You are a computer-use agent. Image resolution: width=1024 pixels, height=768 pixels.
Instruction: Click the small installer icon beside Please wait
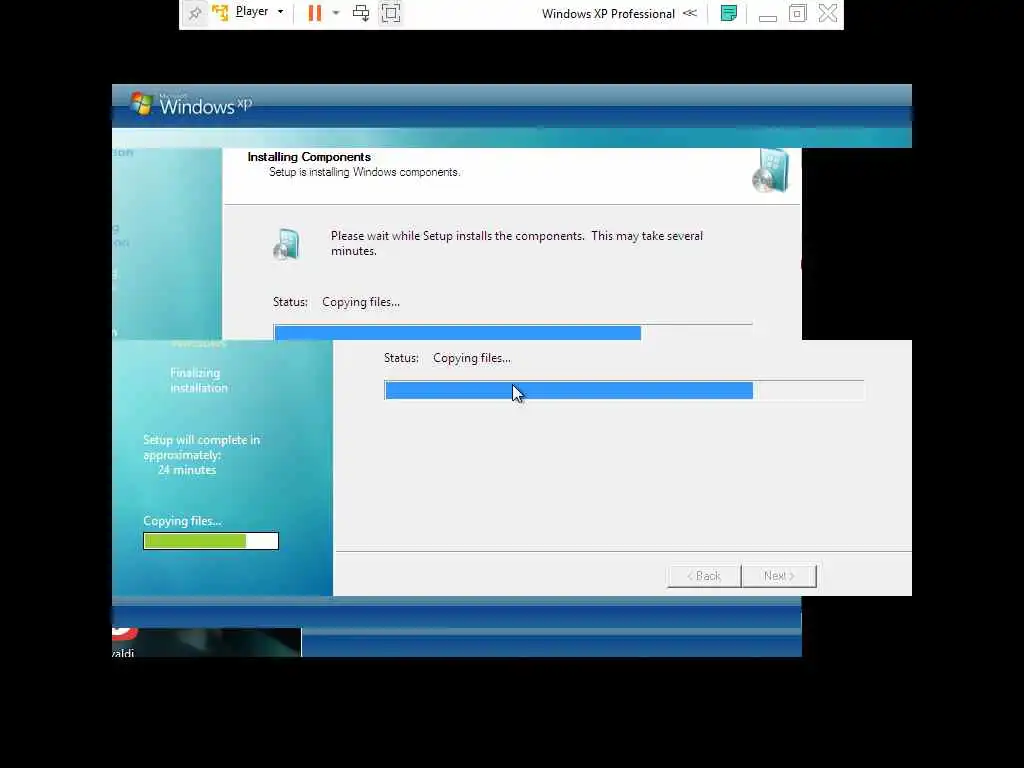click(x=287, y=244)
